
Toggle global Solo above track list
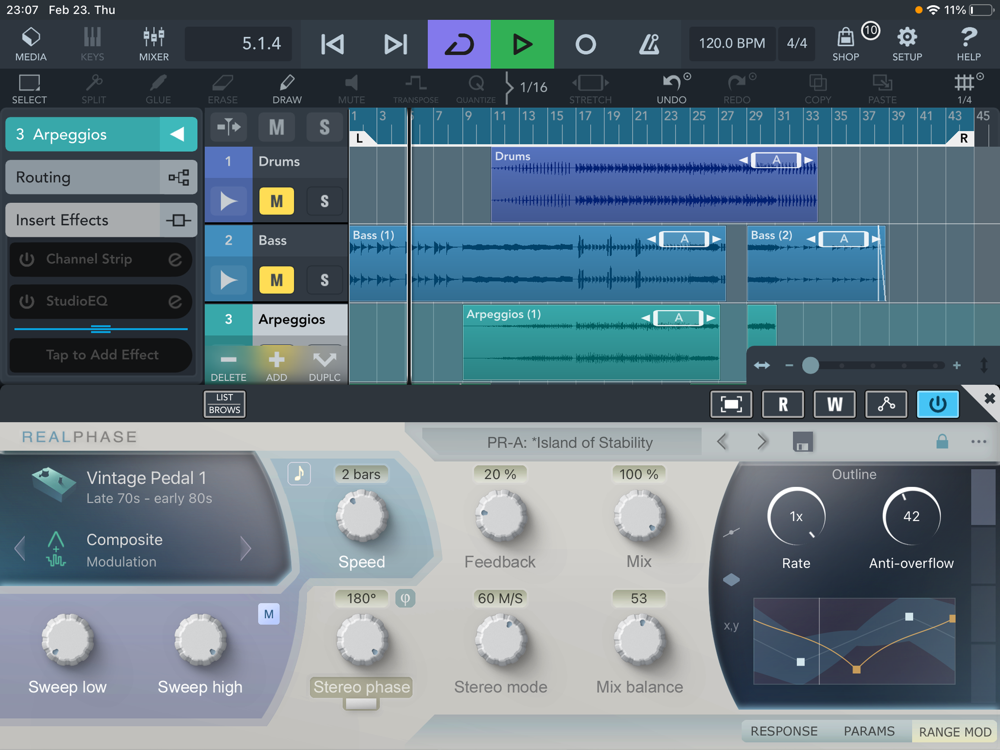click(324, 127)
